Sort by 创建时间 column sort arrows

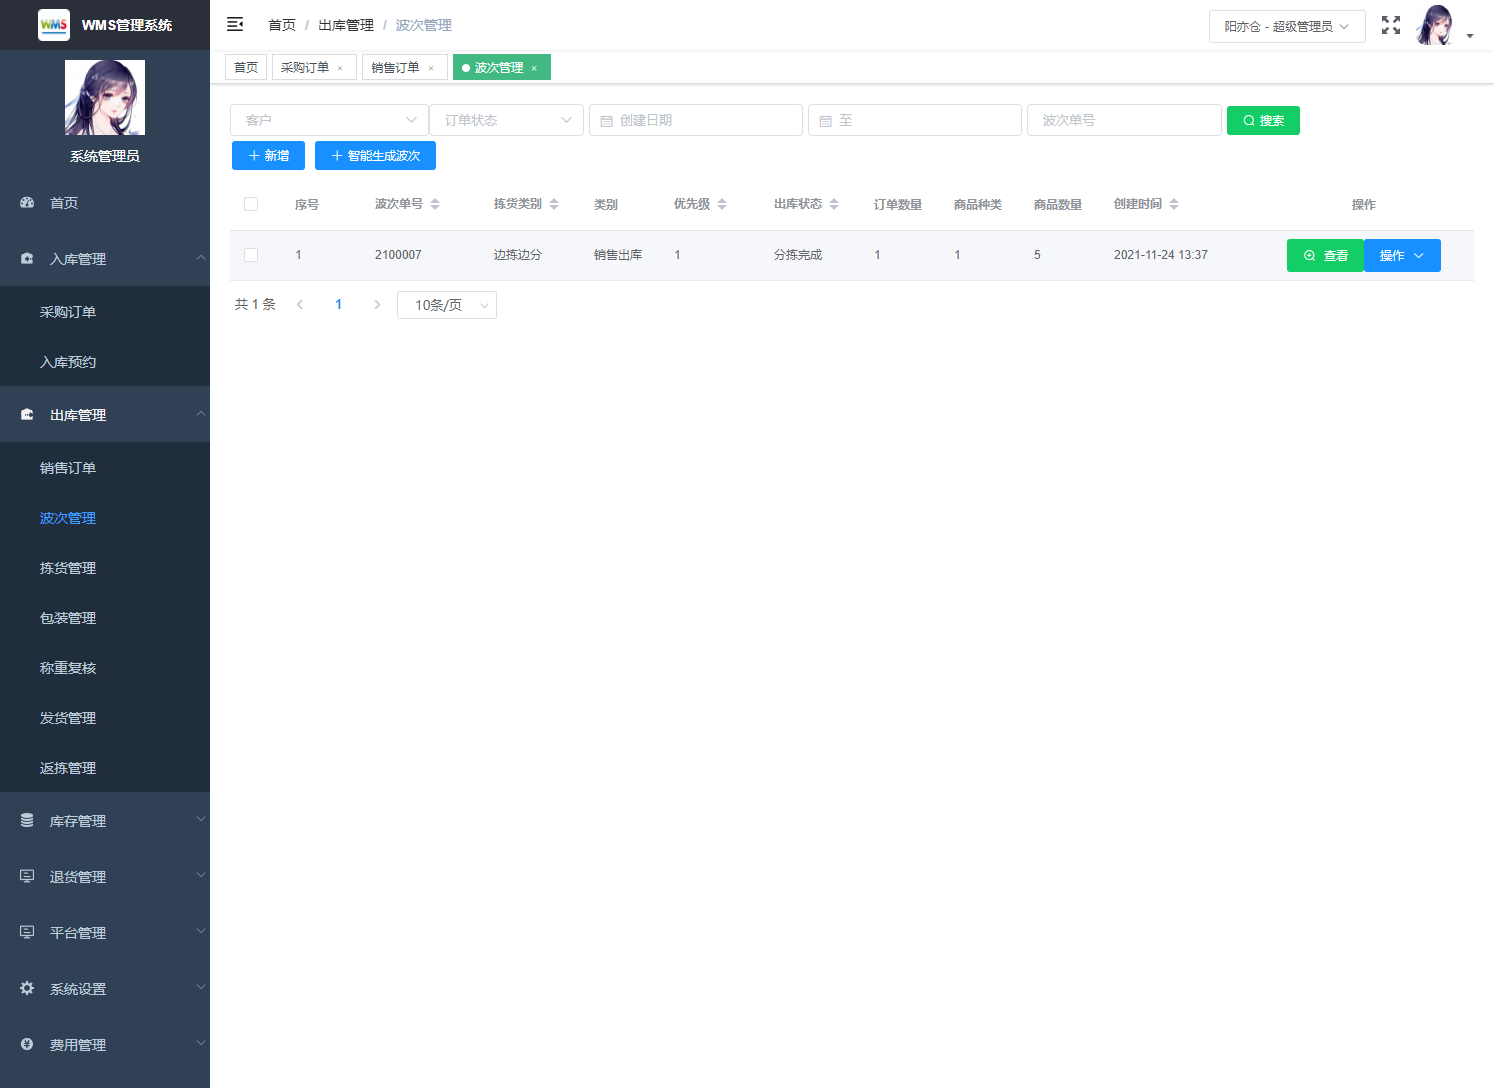pos(1174,204)
